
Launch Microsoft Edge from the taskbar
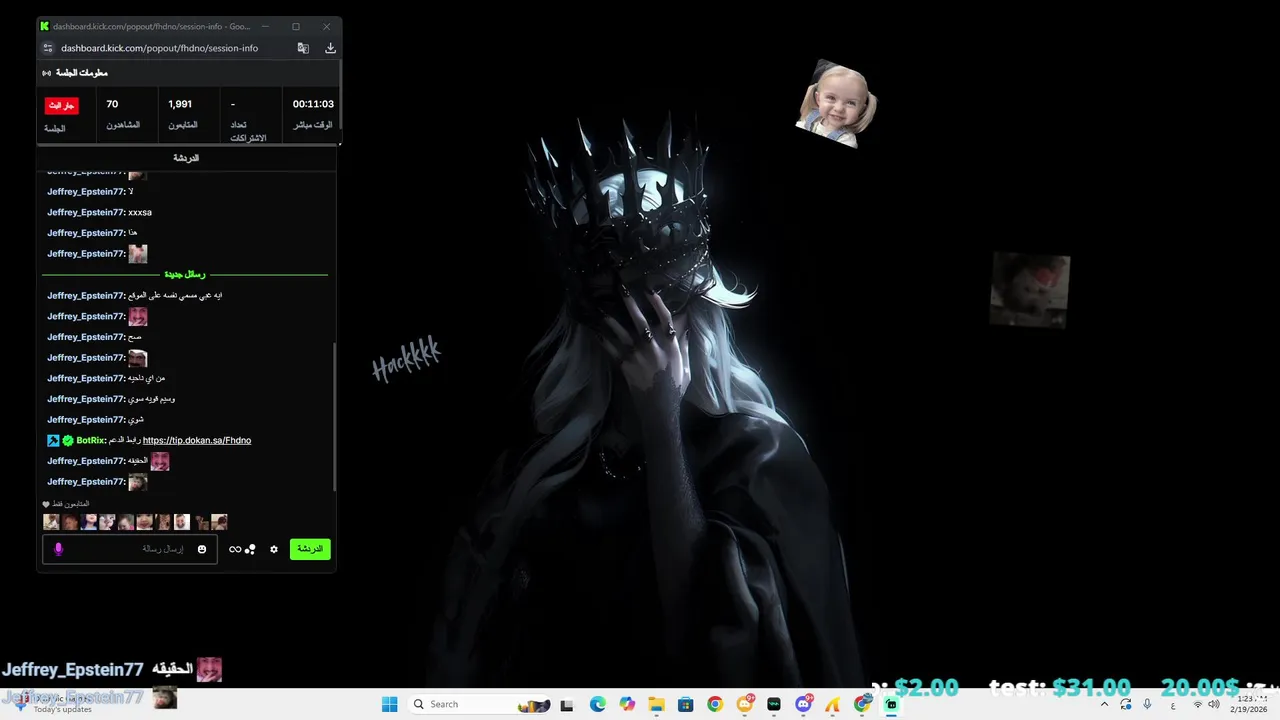click(597, 704)
